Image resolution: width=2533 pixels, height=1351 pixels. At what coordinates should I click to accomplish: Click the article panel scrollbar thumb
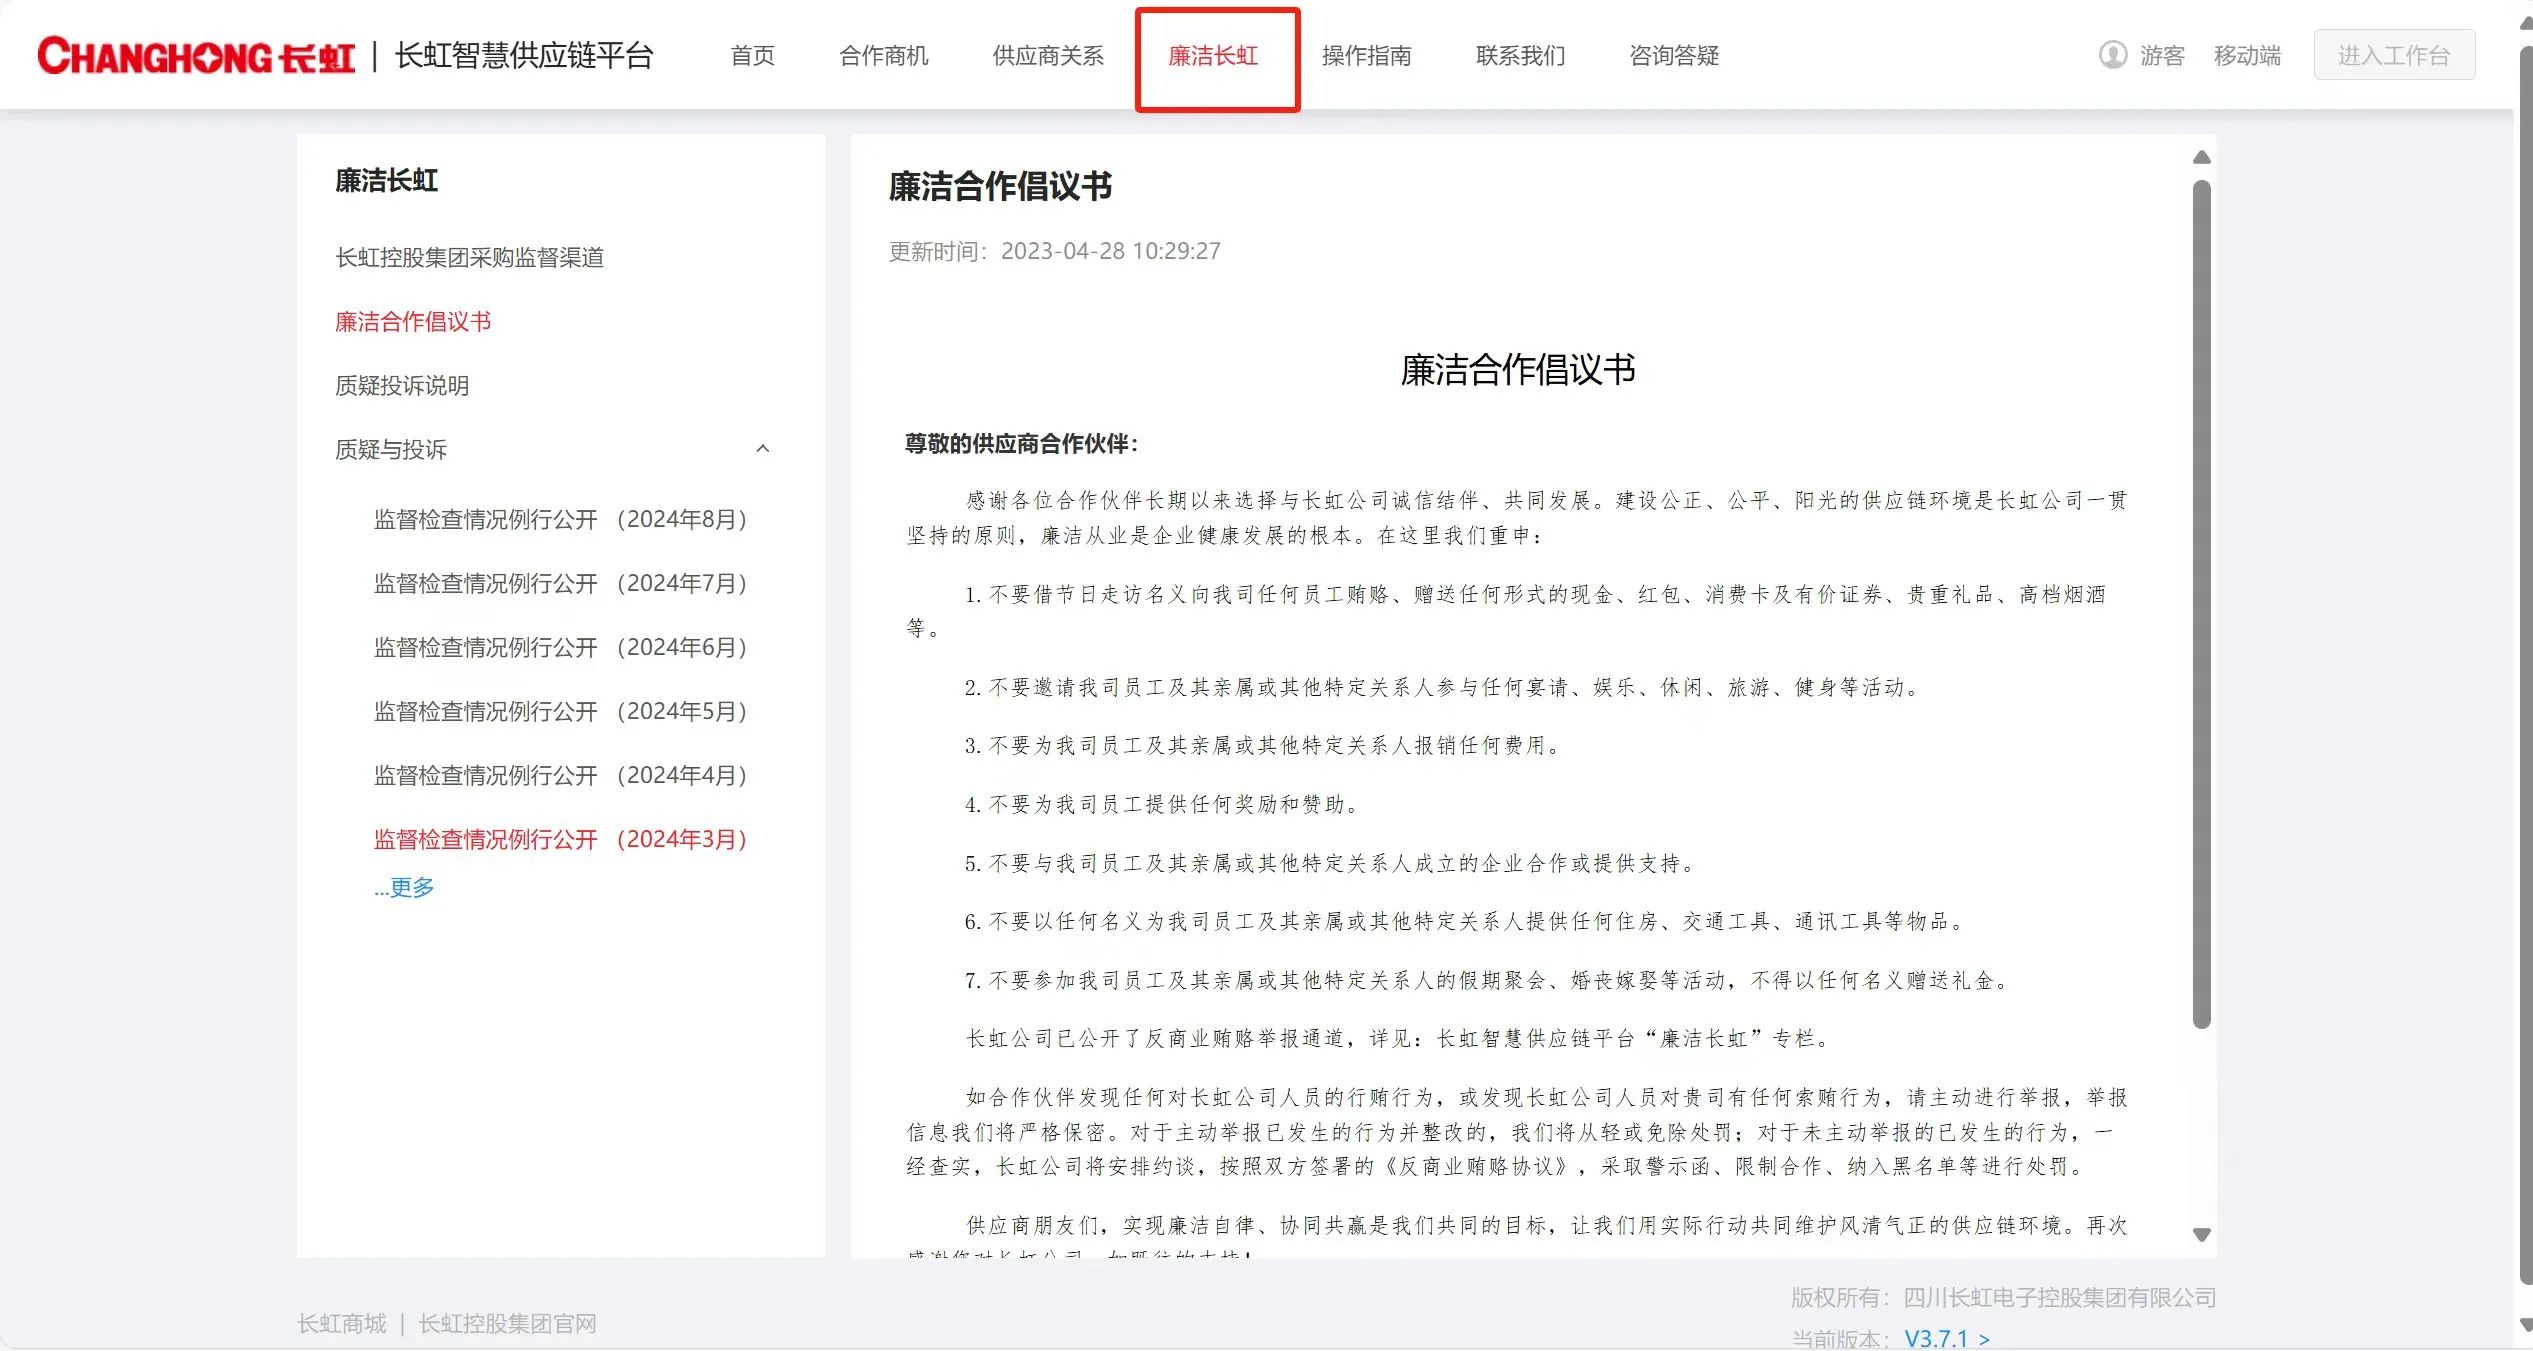click(2201, 604)
